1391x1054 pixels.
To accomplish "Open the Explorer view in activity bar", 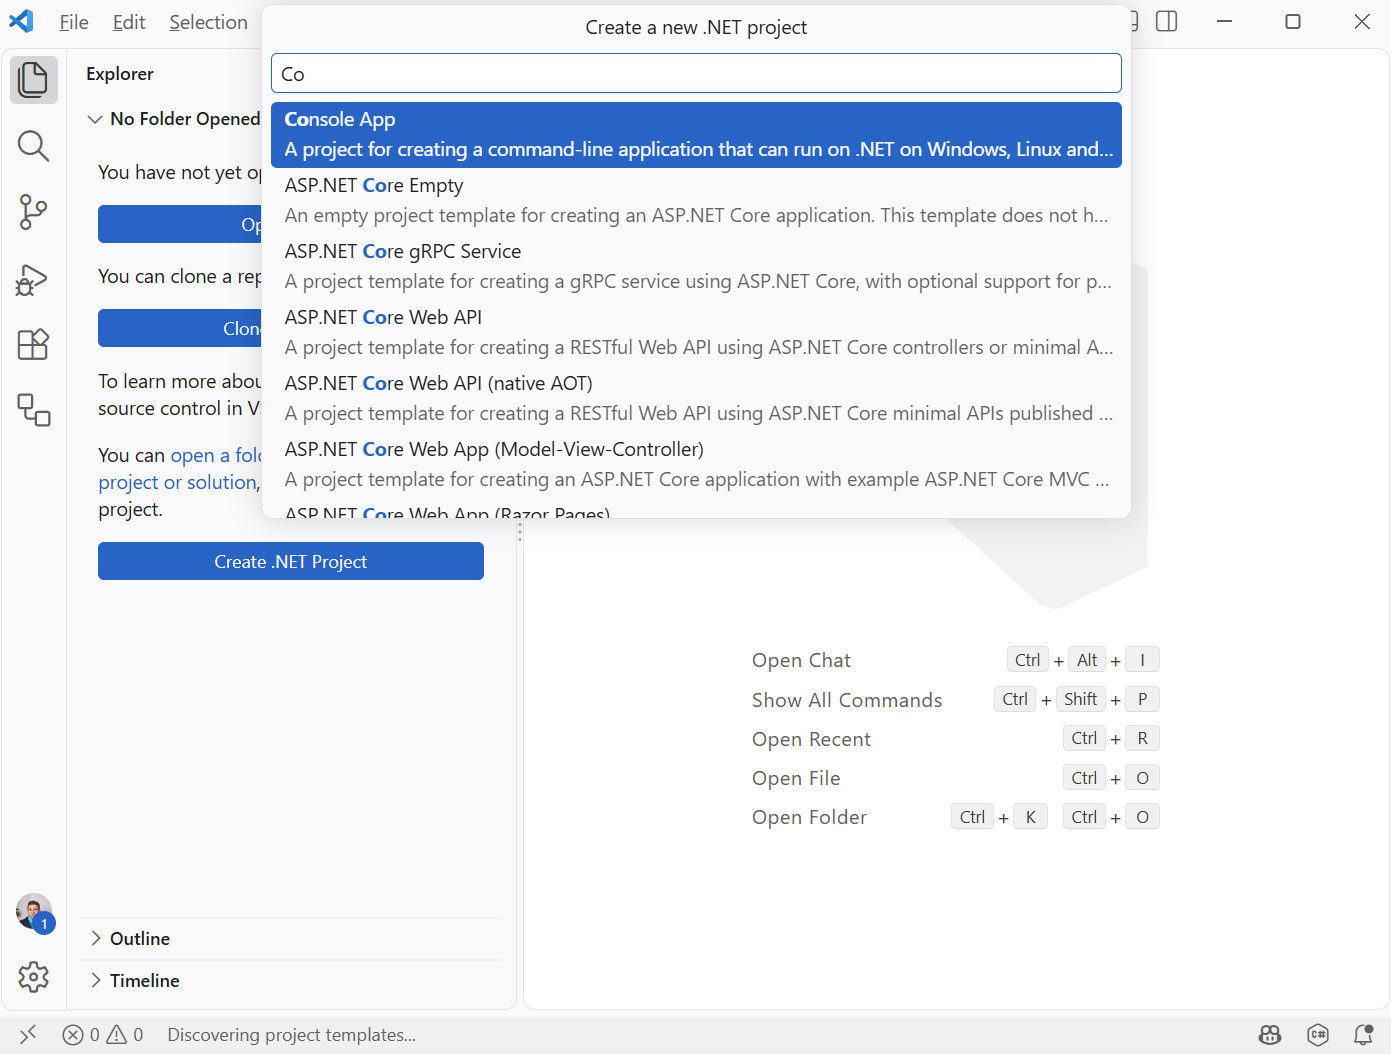I will [33, 80].
